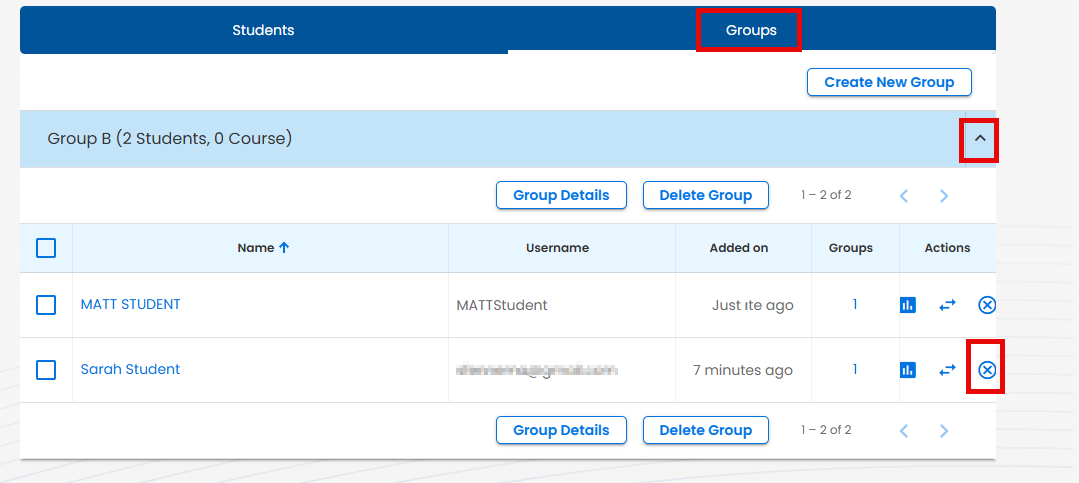1079x483 pixels.
Task: Switch to the Students tab
Action: pos(263,30)
